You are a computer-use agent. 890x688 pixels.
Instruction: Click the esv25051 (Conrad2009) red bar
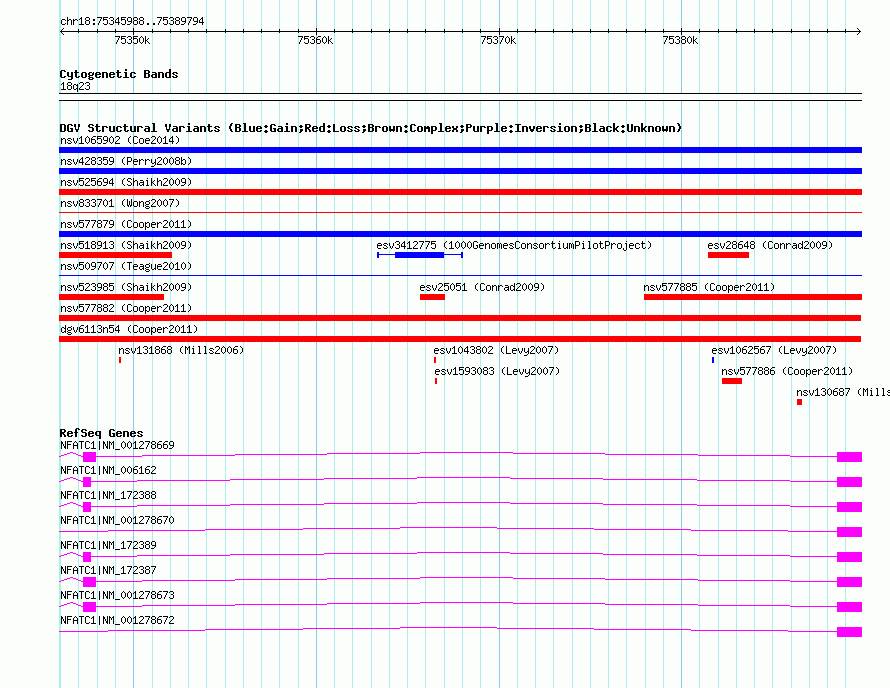click(433, 297)
